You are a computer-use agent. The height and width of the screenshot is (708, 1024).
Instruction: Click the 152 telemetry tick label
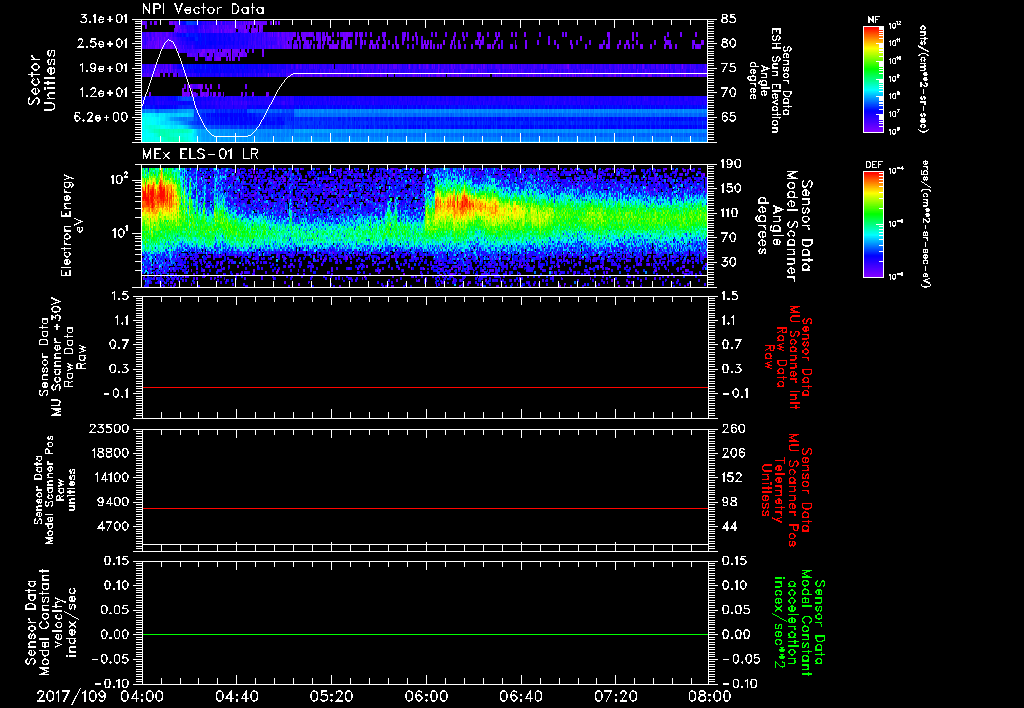pos(732,477)
